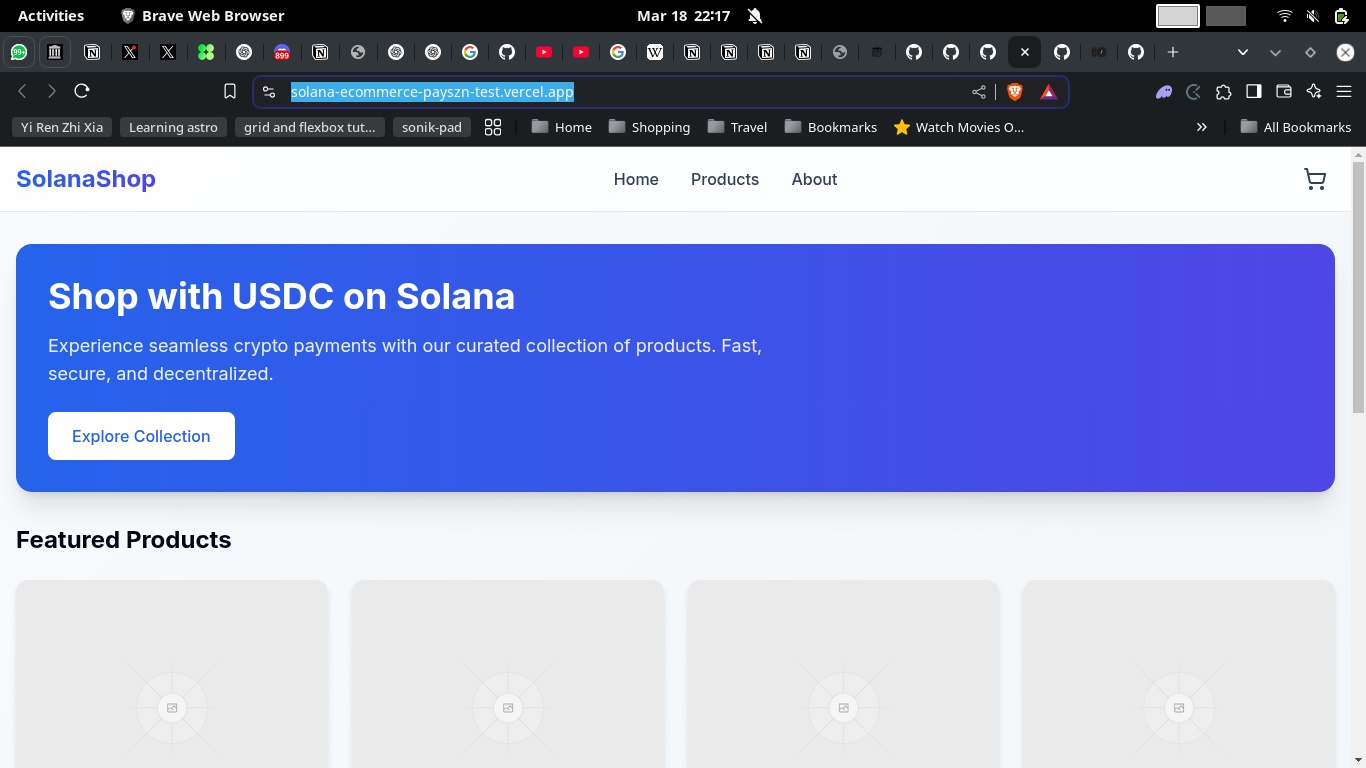Click the share icon in address bar
Image resolution: width=1366 pixels, height=768 pixels.
pos(979,92)
